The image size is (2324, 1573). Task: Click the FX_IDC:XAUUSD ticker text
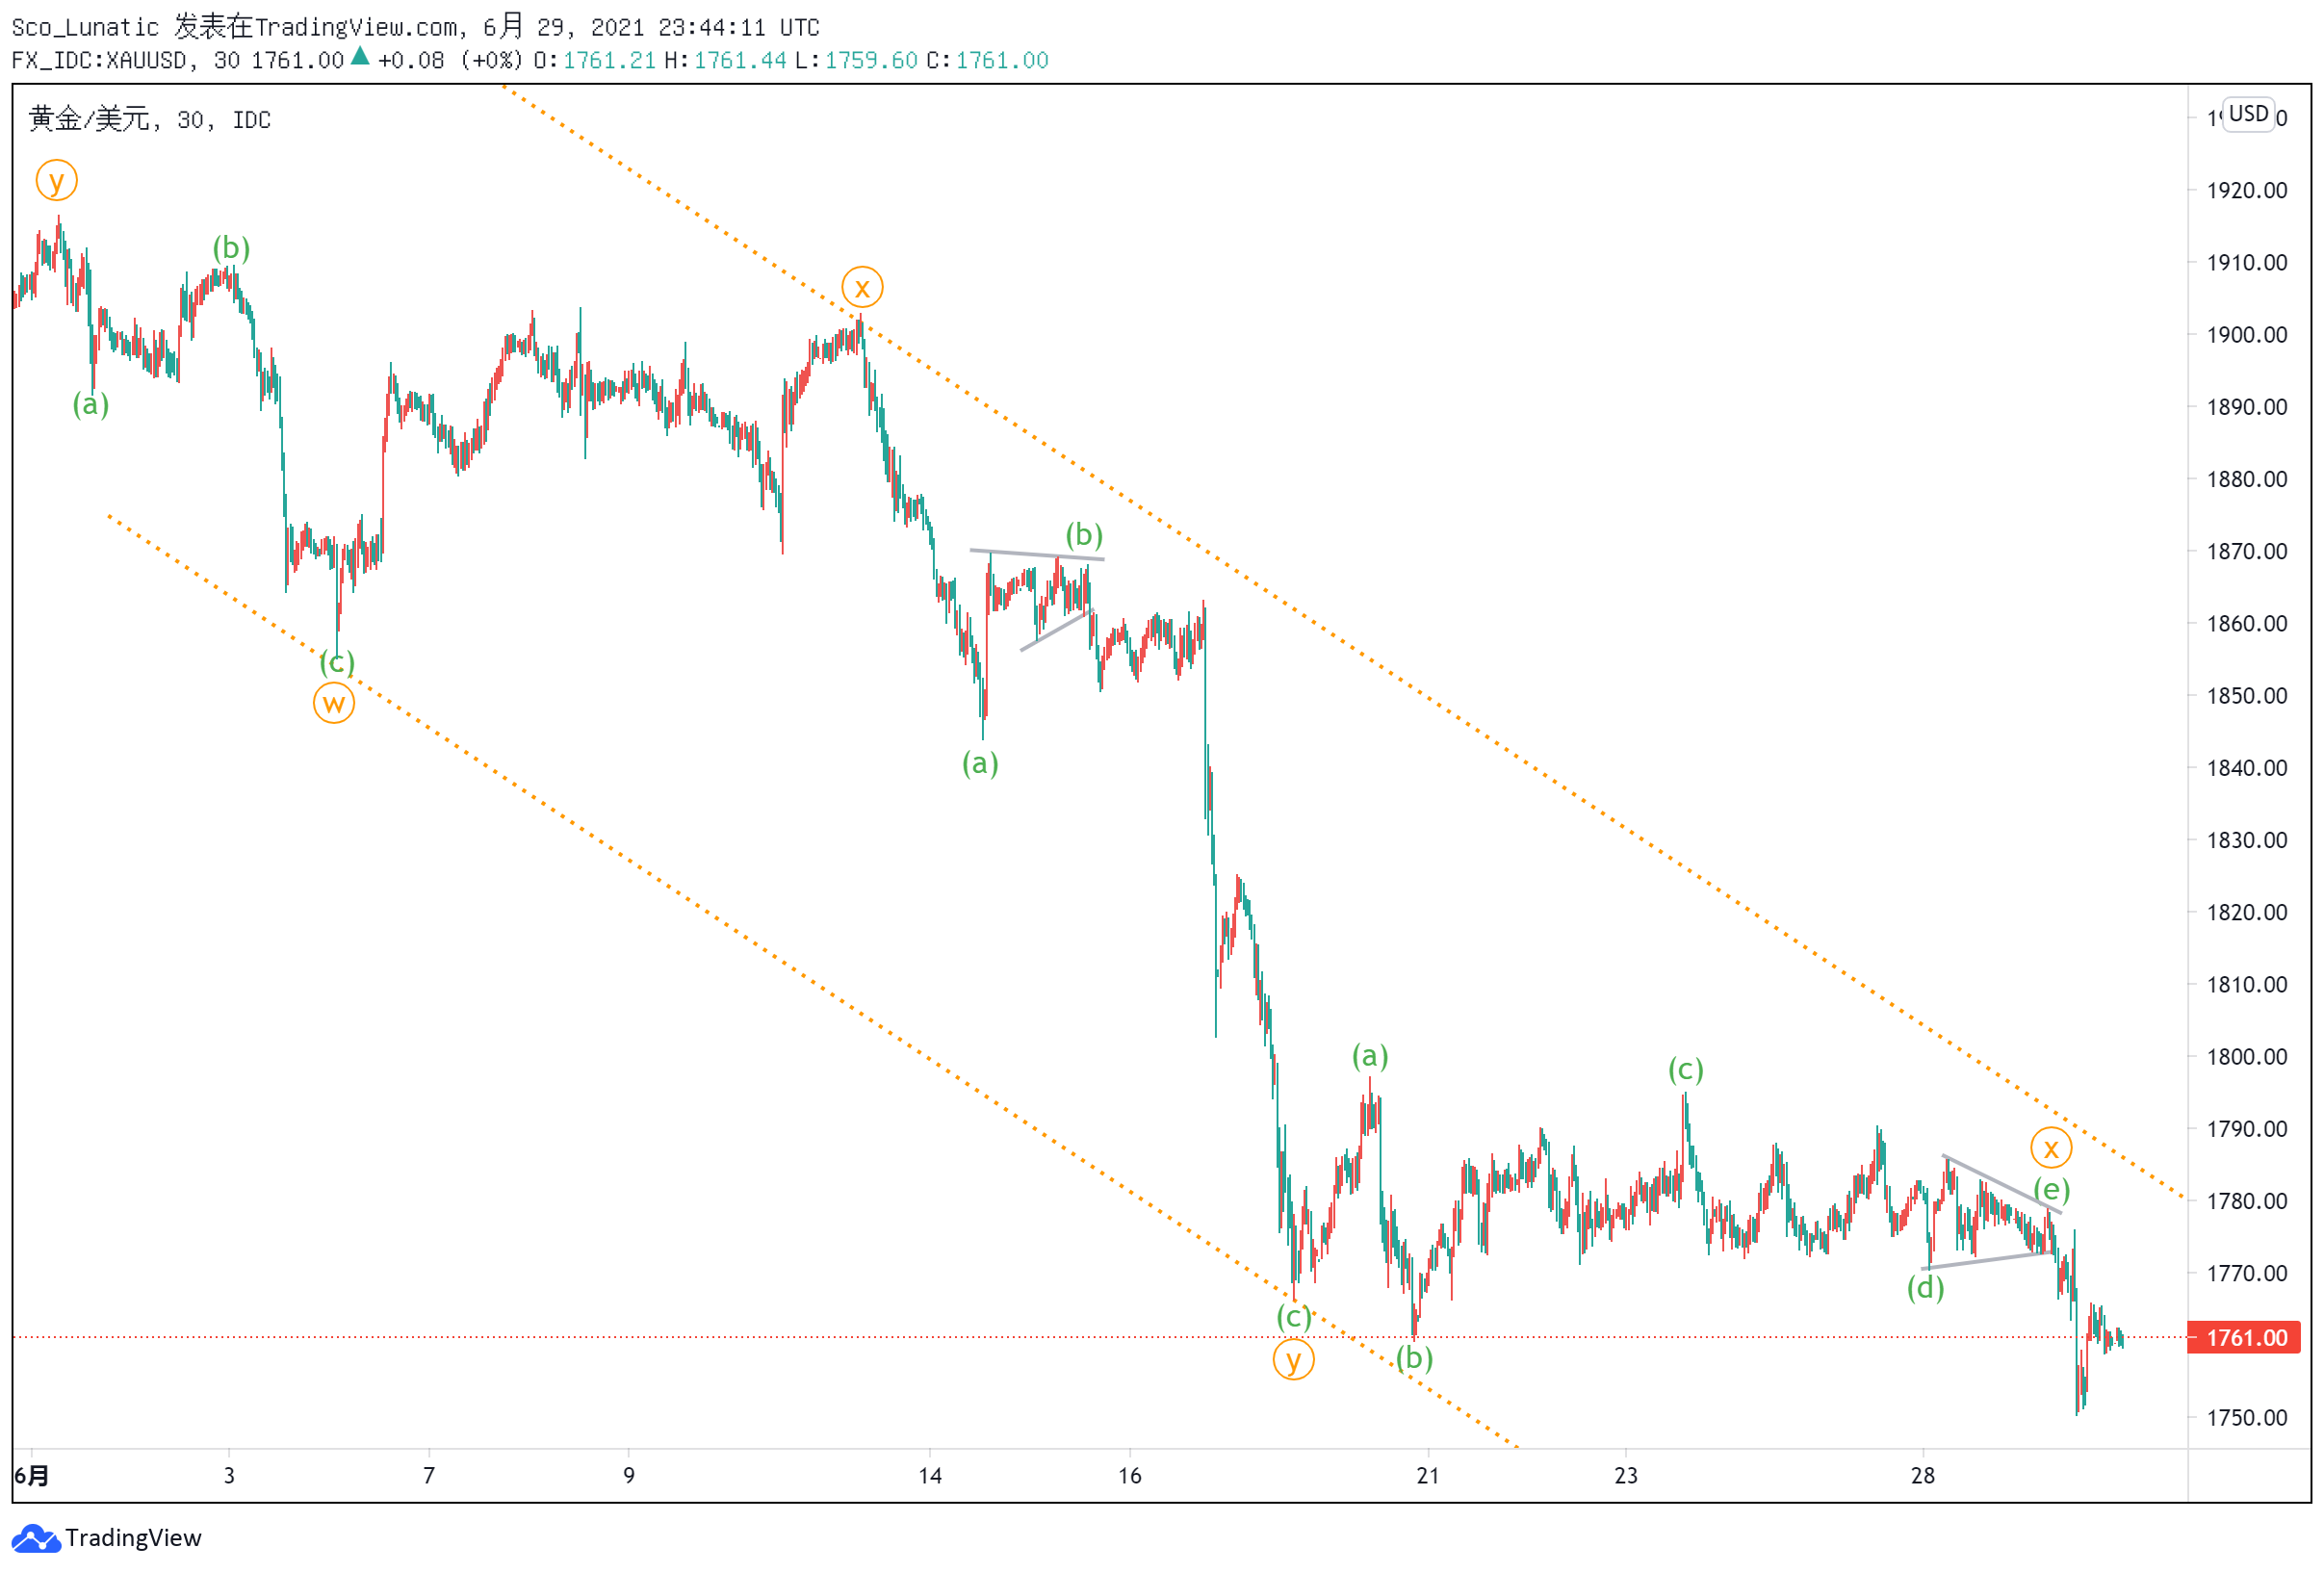99,60
